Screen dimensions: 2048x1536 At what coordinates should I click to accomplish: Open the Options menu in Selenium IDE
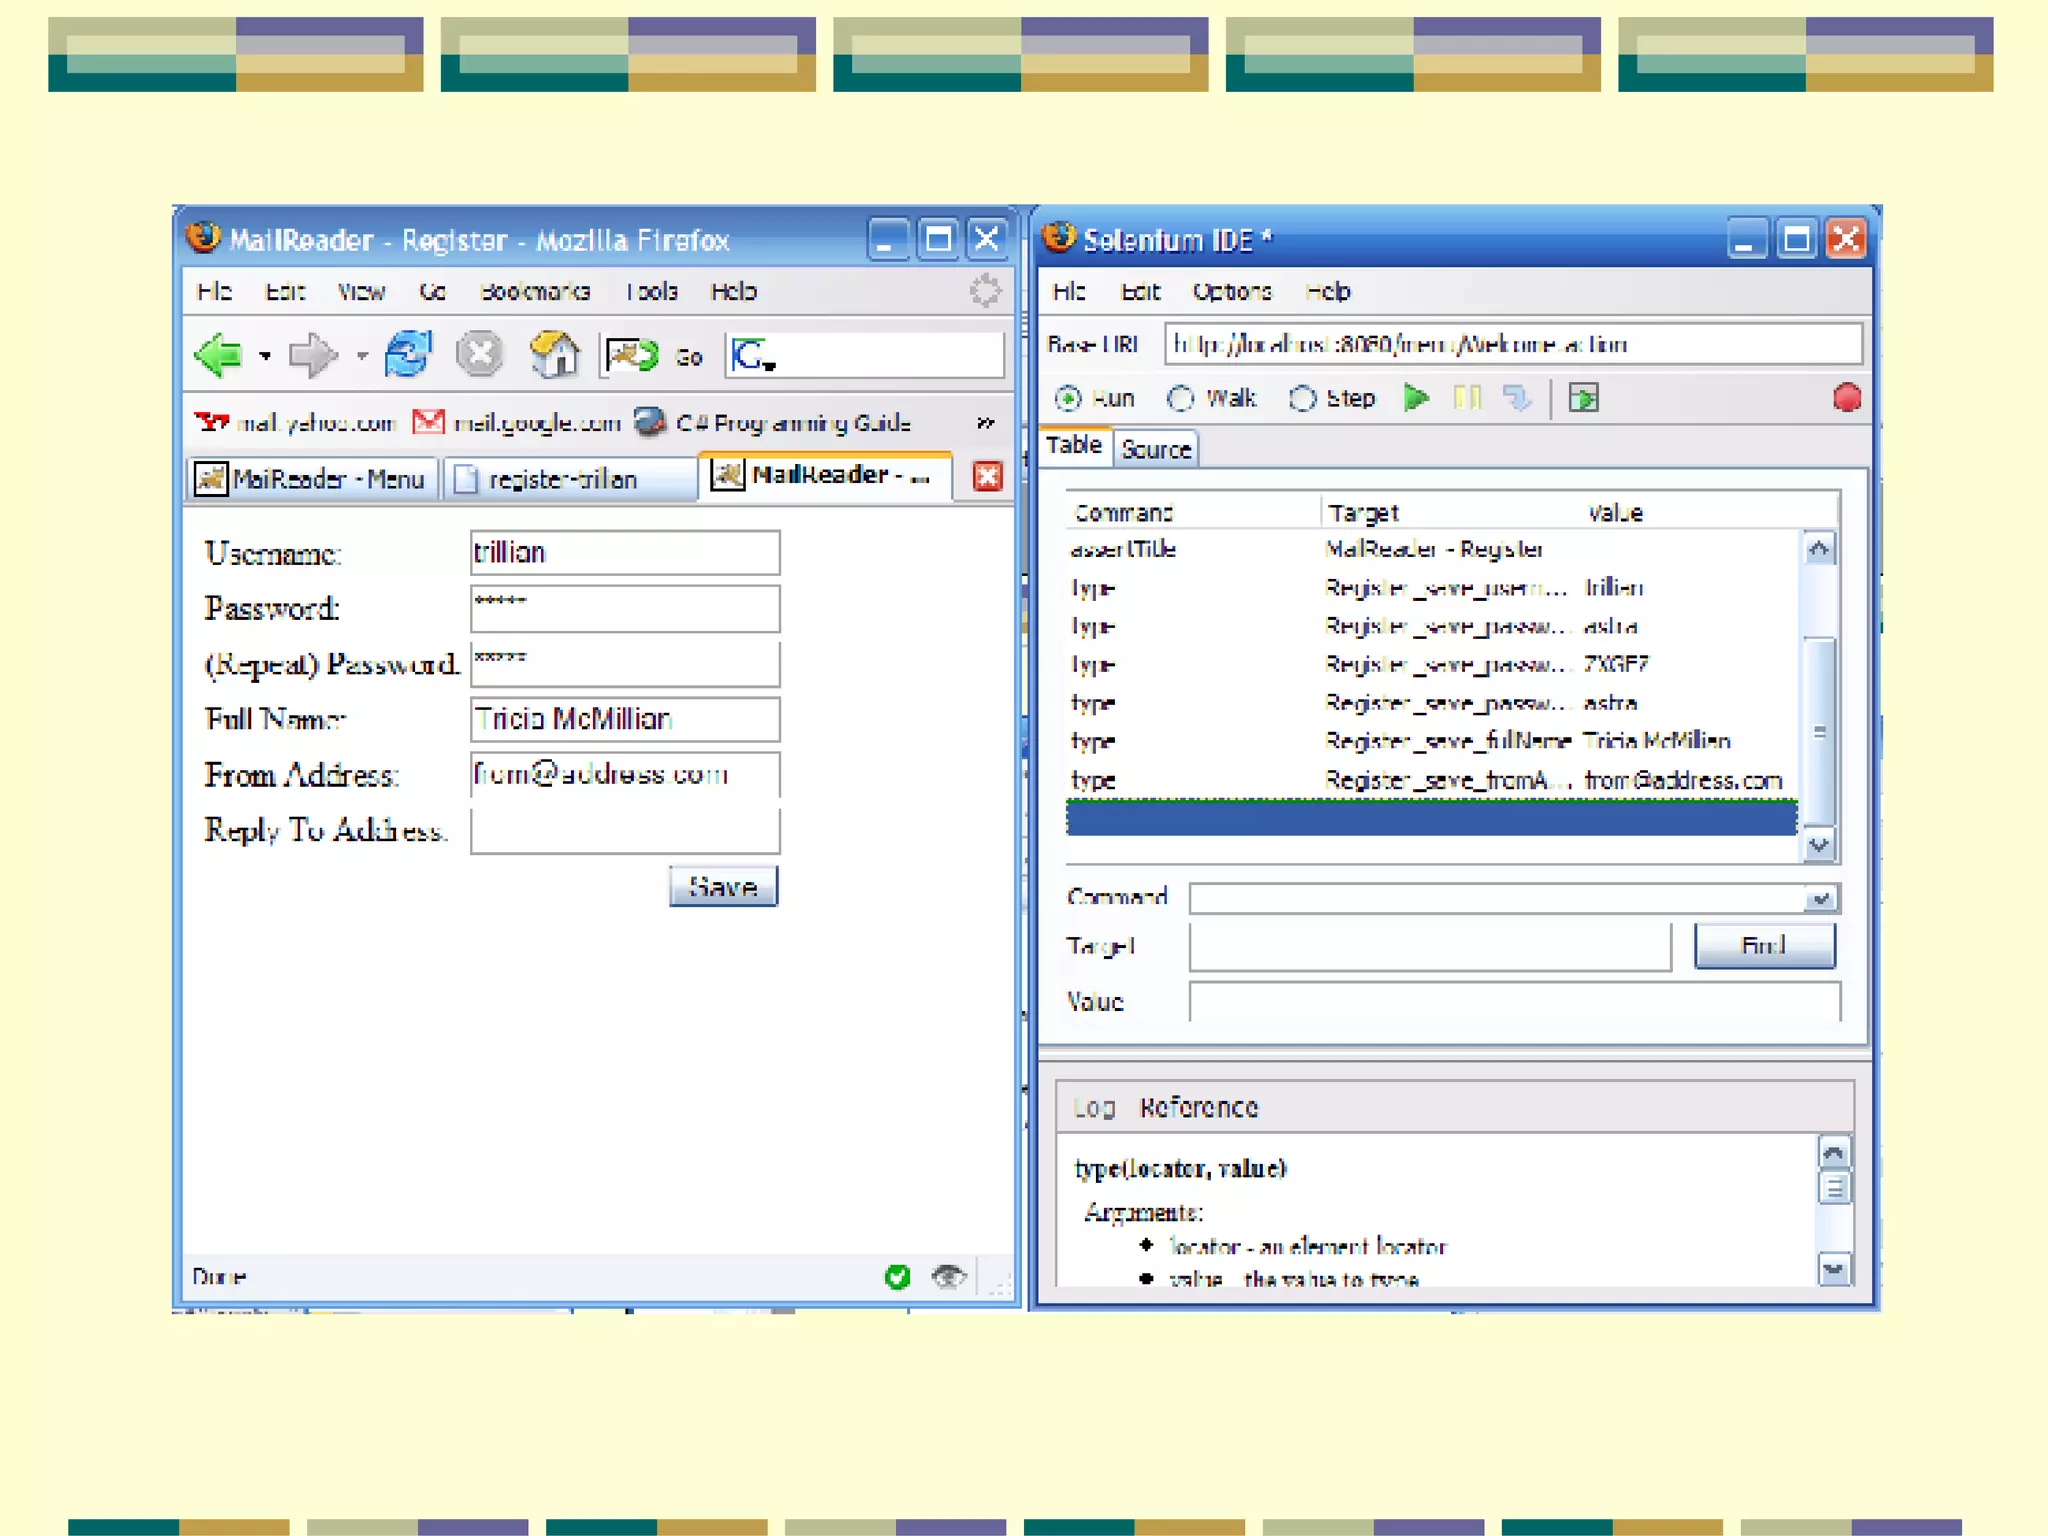pyautogui.click(x=1231, y=292)
